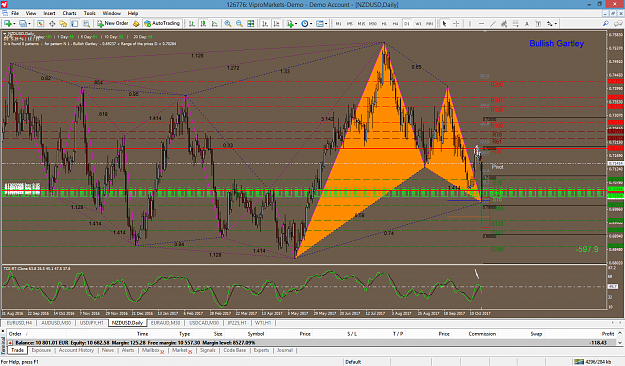
Task: Click the chat speech bubble icon
Action: [x=617, y=24]
